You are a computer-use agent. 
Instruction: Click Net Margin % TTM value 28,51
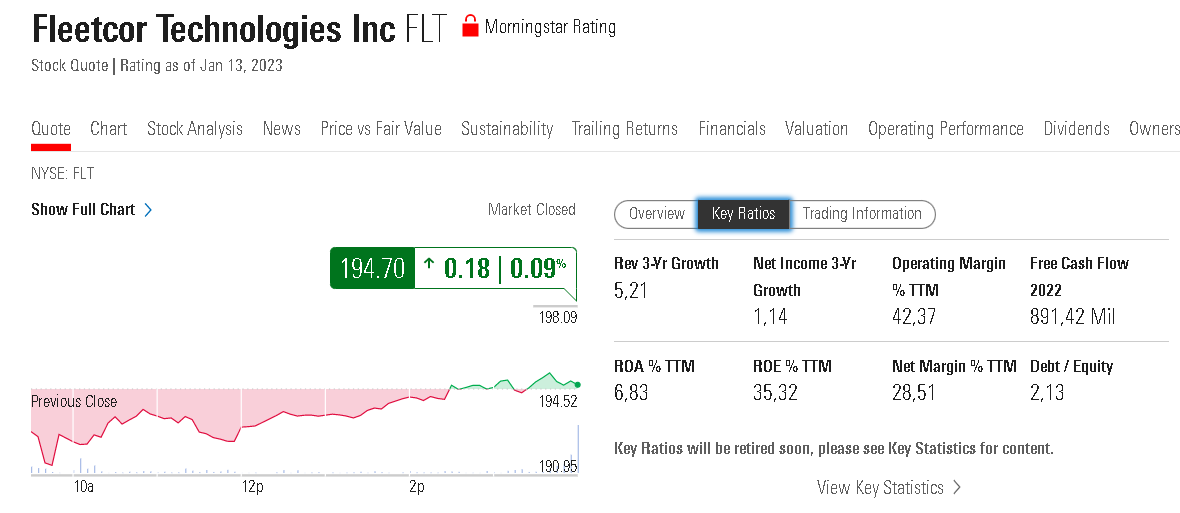(x=914, y=393)
